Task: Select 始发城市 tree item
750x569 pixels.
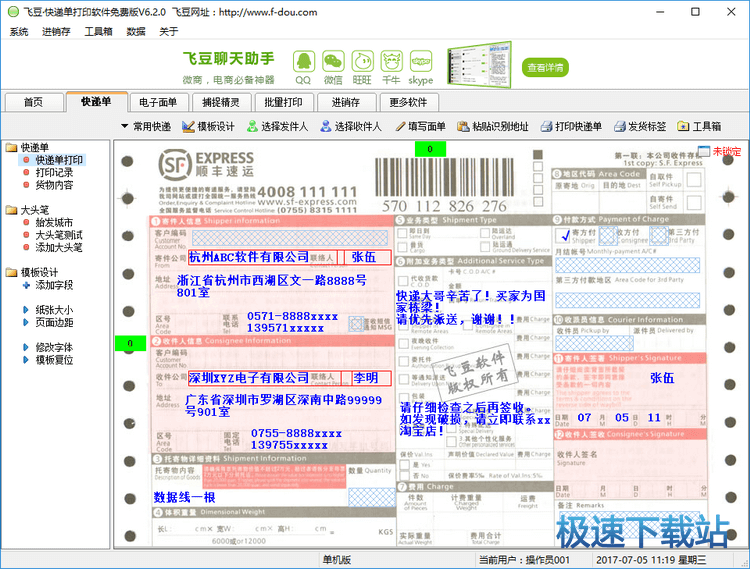Action: [54, 222]
